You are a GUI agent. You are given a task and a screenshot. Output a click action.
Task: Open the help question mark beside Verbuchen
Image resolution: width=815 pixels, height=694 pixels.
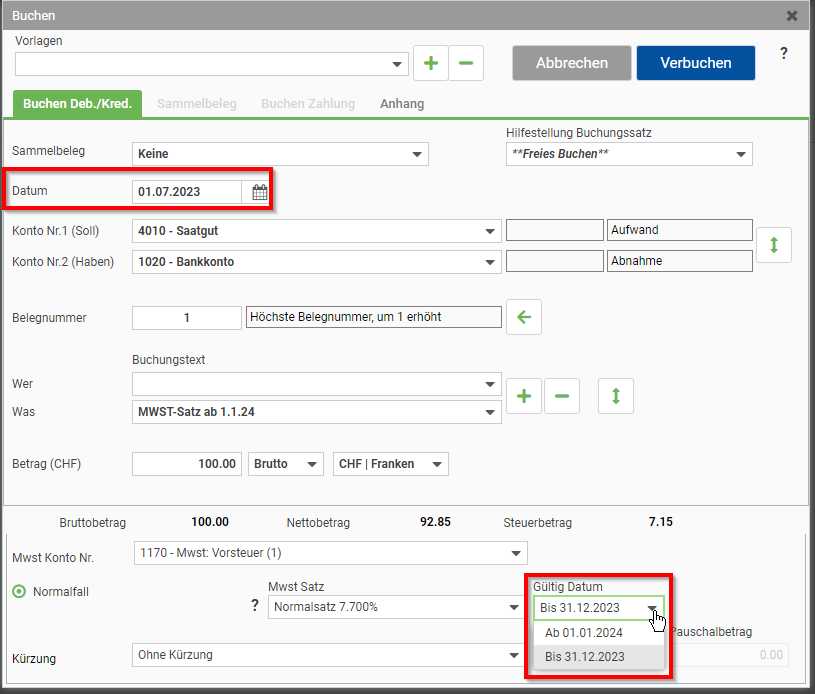click(784, 53)
